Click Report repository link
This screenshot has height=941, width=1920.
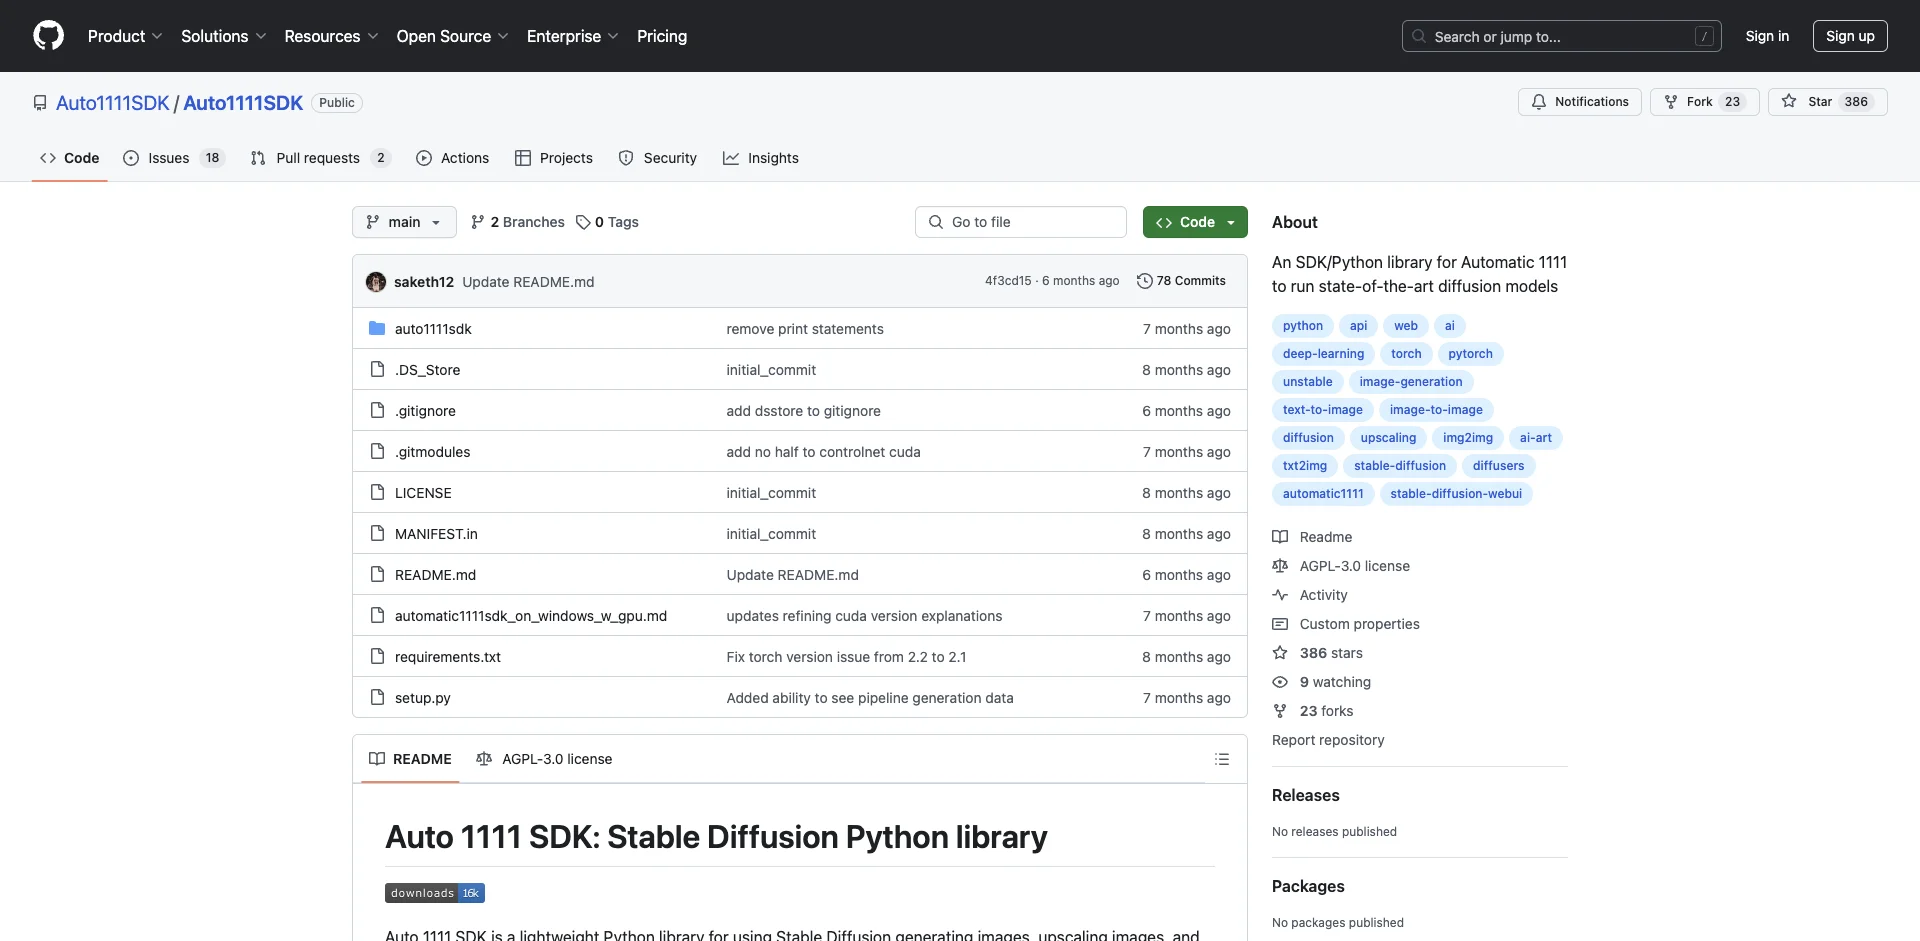1328,740
